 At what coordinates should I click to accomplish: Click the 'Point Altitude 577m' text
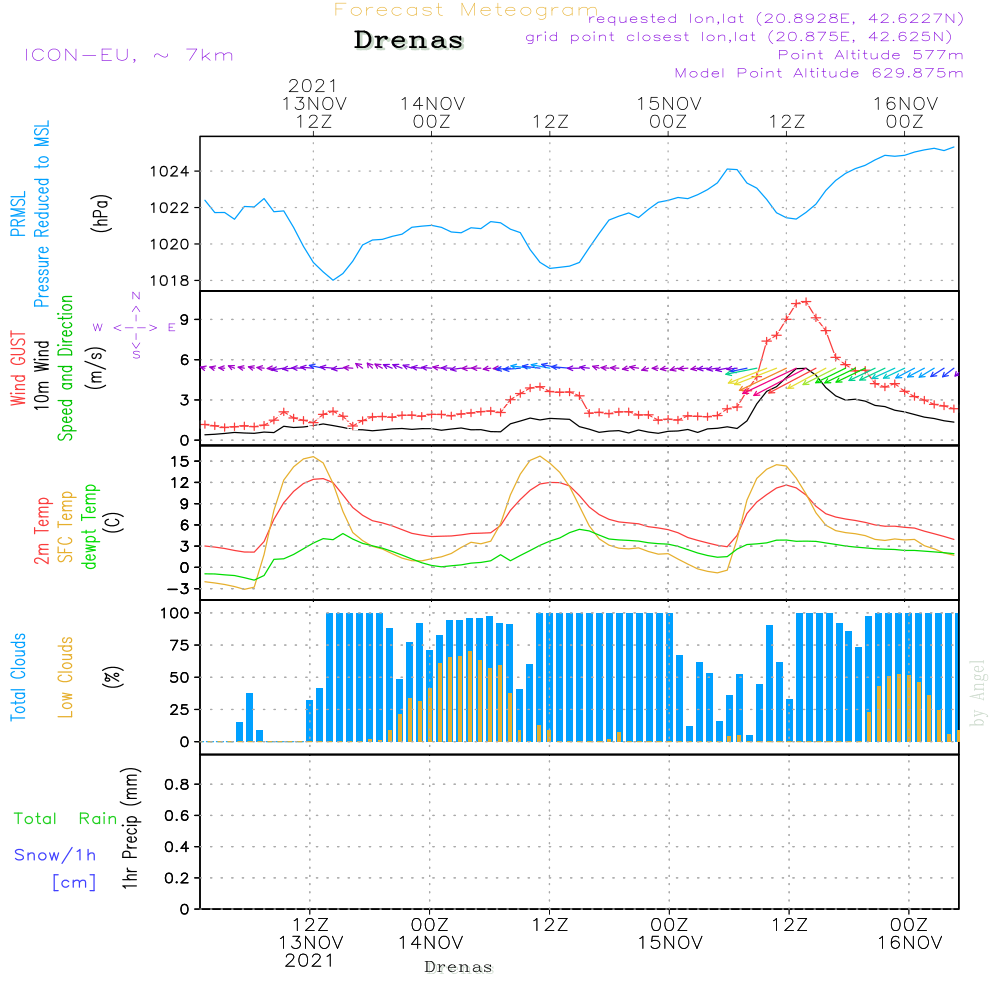(871, 55)
